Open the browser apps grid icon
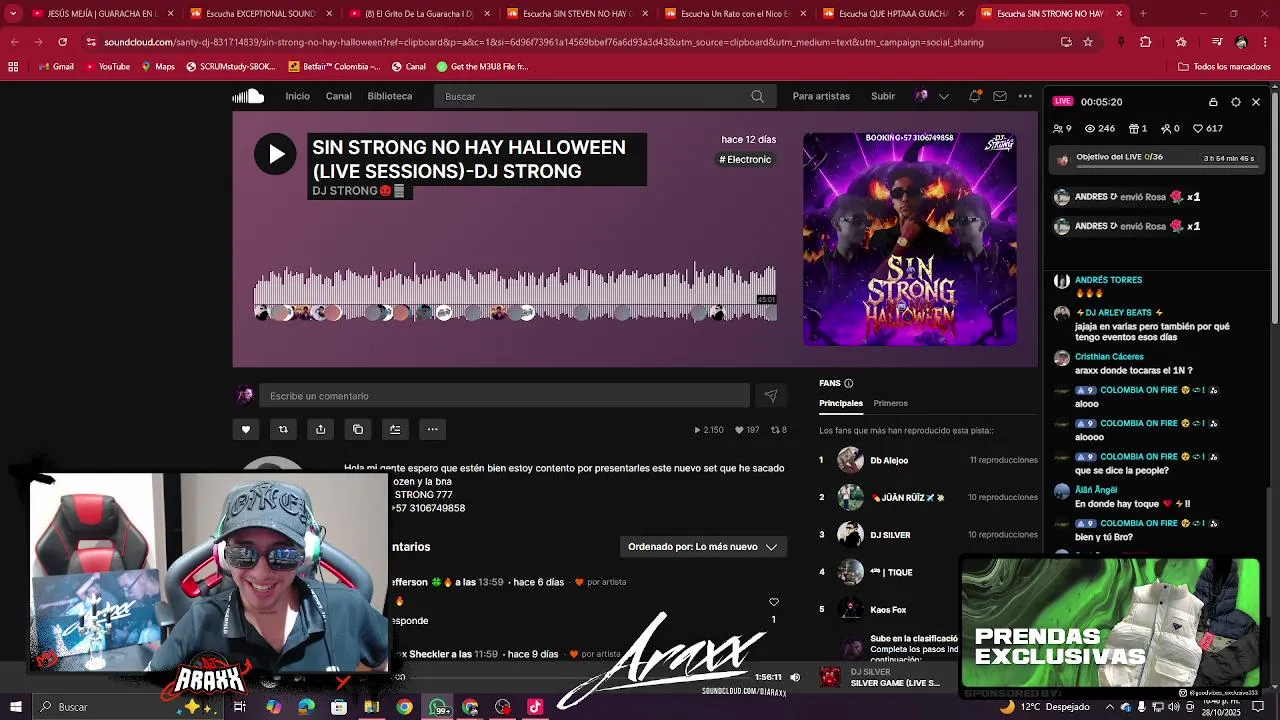Screen dimensions: 1280x720 (13, 66)
